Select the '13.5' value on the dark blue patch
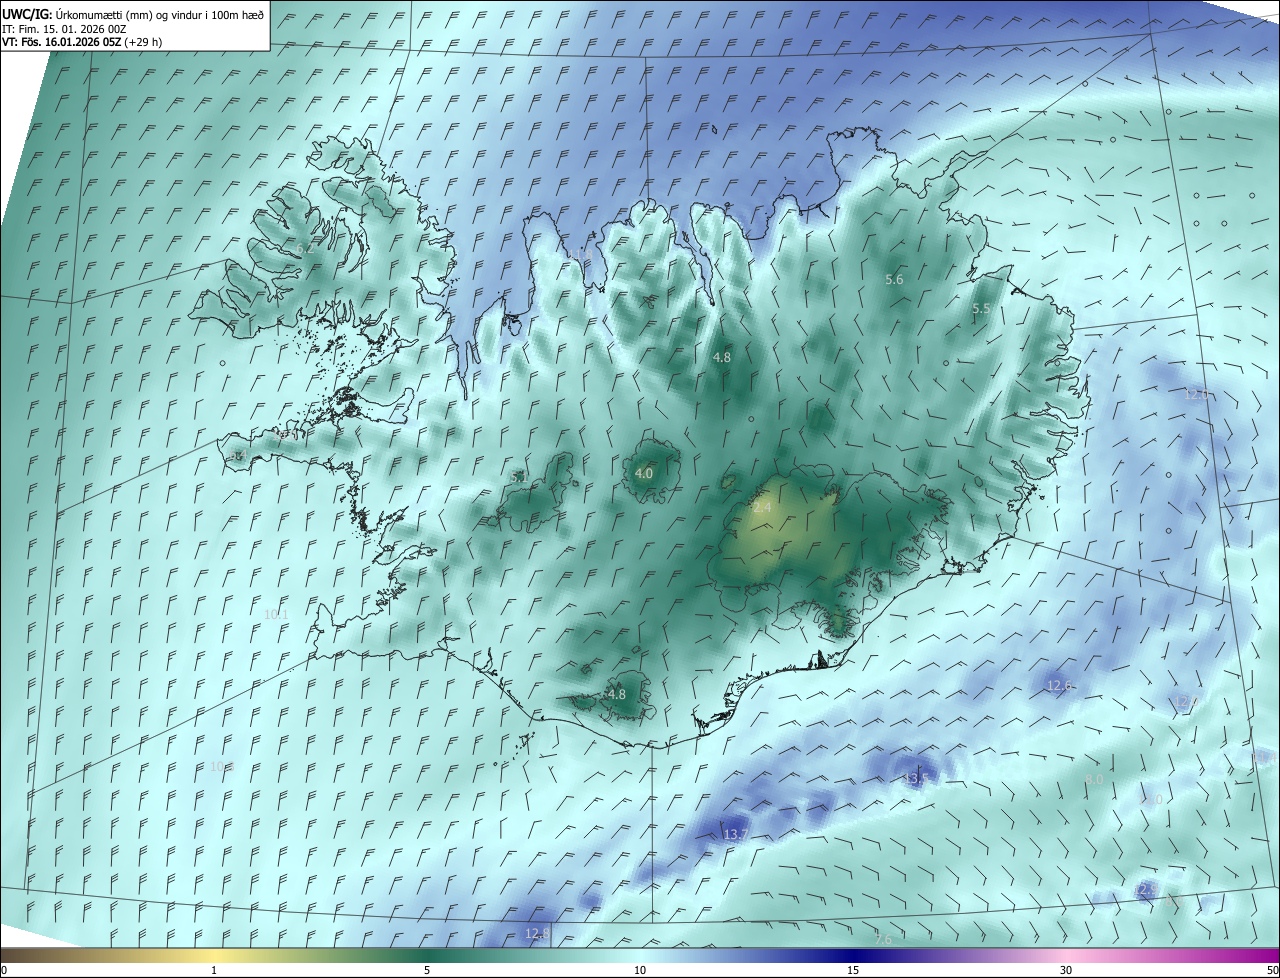This screenshot has width=1280, height=978. 915,778
